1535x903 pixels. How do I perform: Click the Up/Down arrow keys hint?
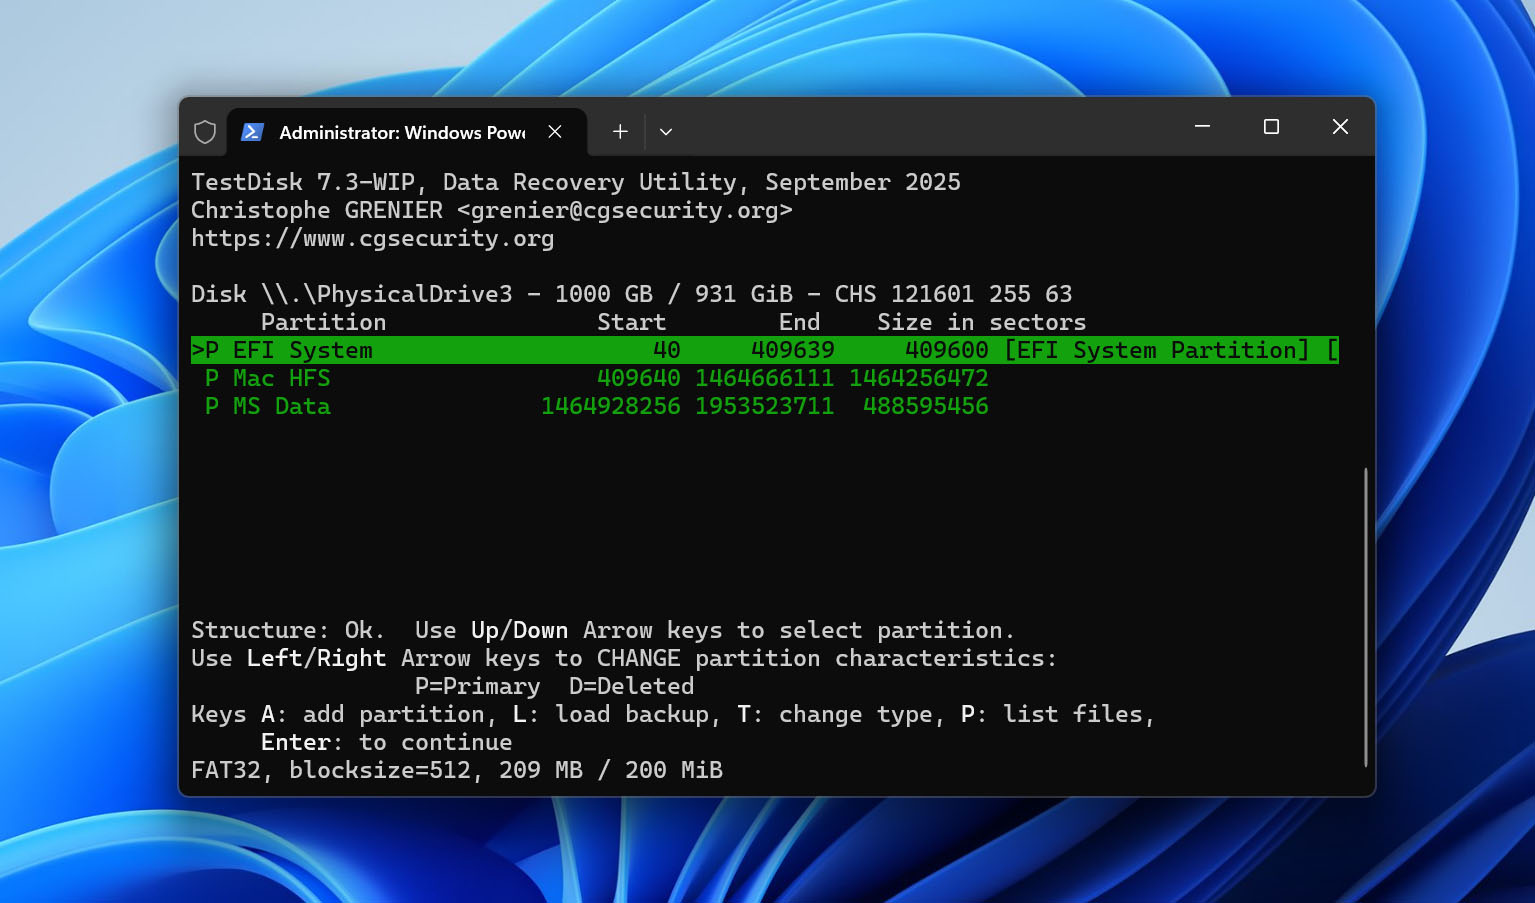tap(520, 630)
